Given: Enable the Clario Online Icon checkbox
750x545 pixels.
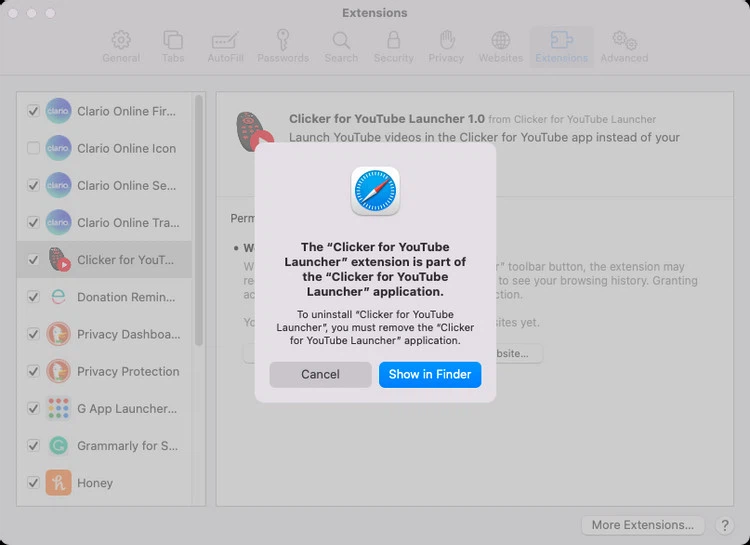Looking at the screenshot, I should pyautogui.click(x=34, y=148).
